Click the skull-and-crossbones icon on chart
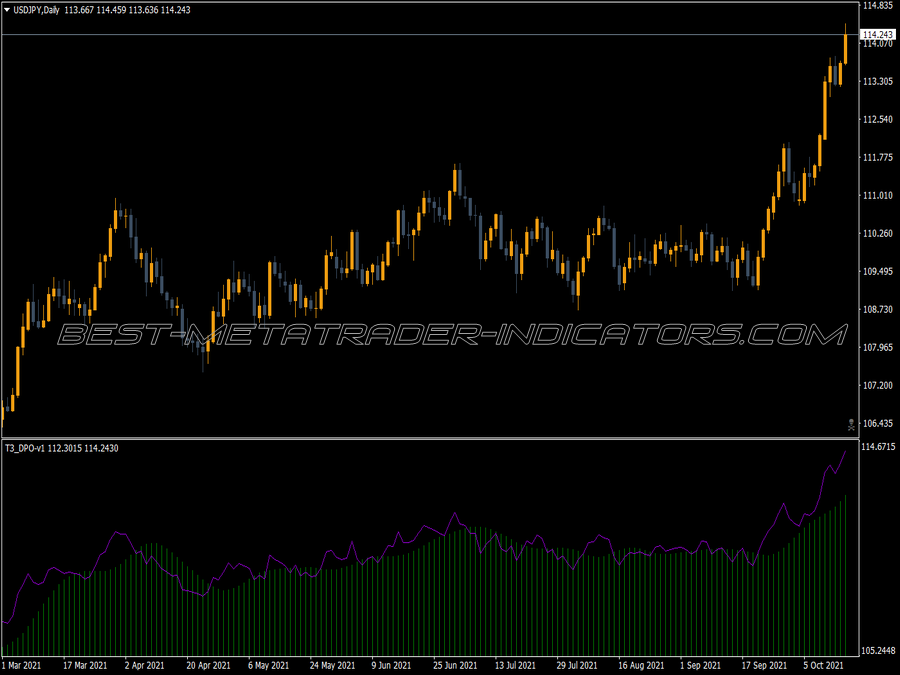 (851, 425)
